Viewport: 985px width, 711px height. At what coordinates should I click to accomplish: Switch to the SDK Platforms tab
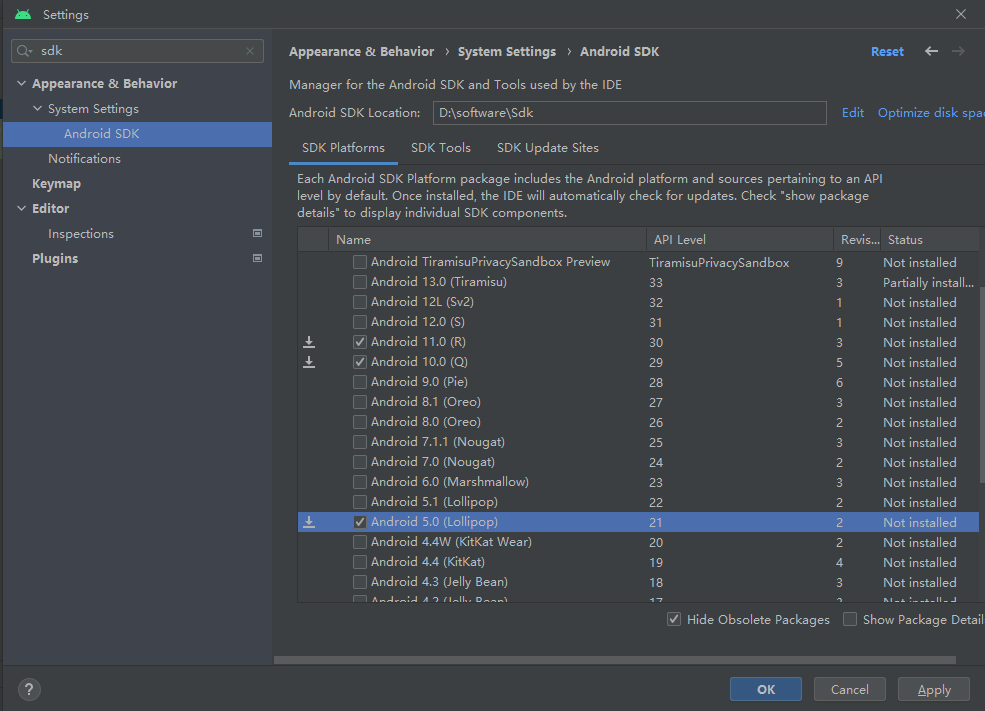tap(343, 148)
